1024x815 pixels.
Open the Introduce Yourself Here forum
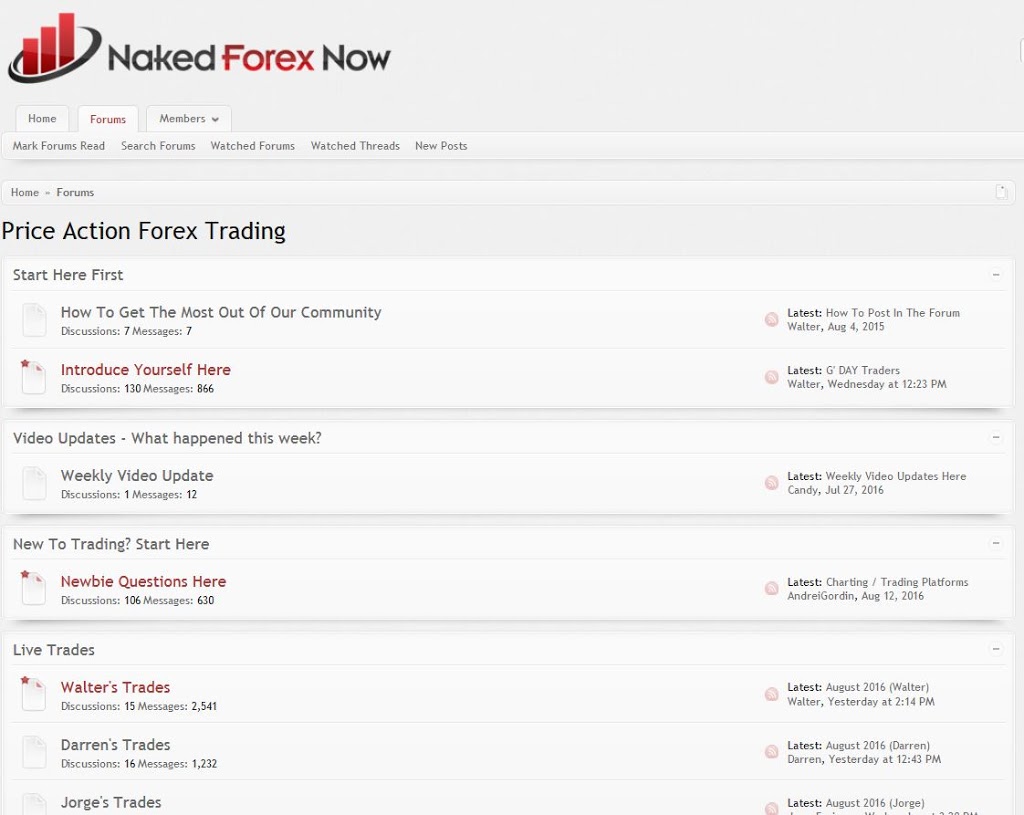point(146,370)
